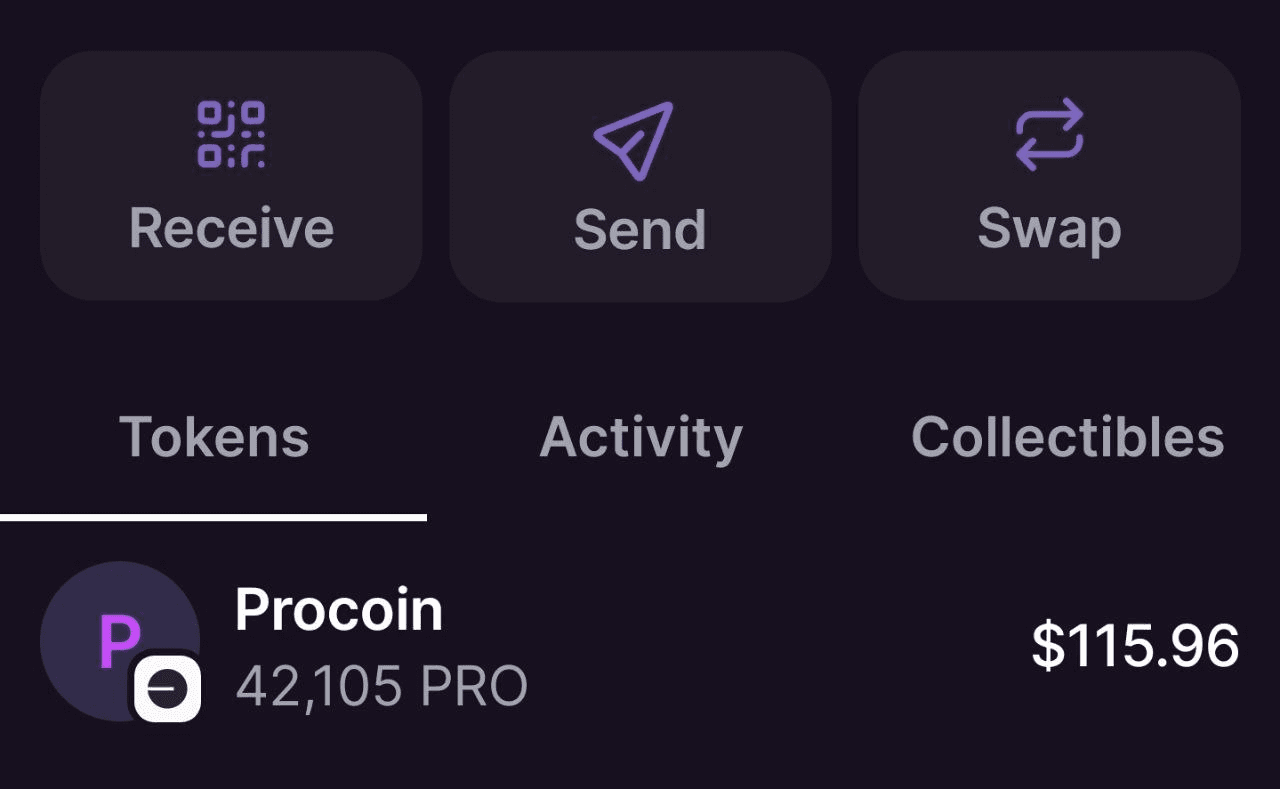
Task: Click the $115.96 fiat value
Action: (x=1136, y=645)
